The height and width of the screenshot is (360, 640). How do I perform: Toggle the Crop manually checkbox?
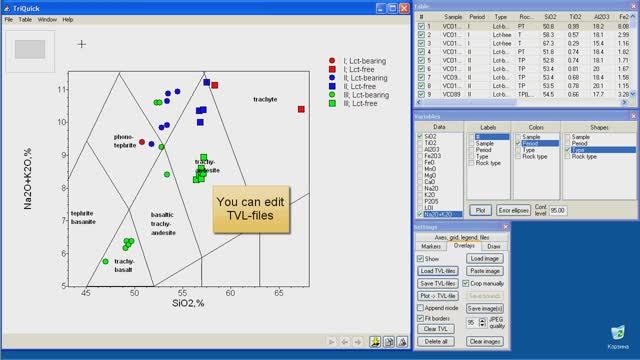pyautogui.click(x=466, y=283)
